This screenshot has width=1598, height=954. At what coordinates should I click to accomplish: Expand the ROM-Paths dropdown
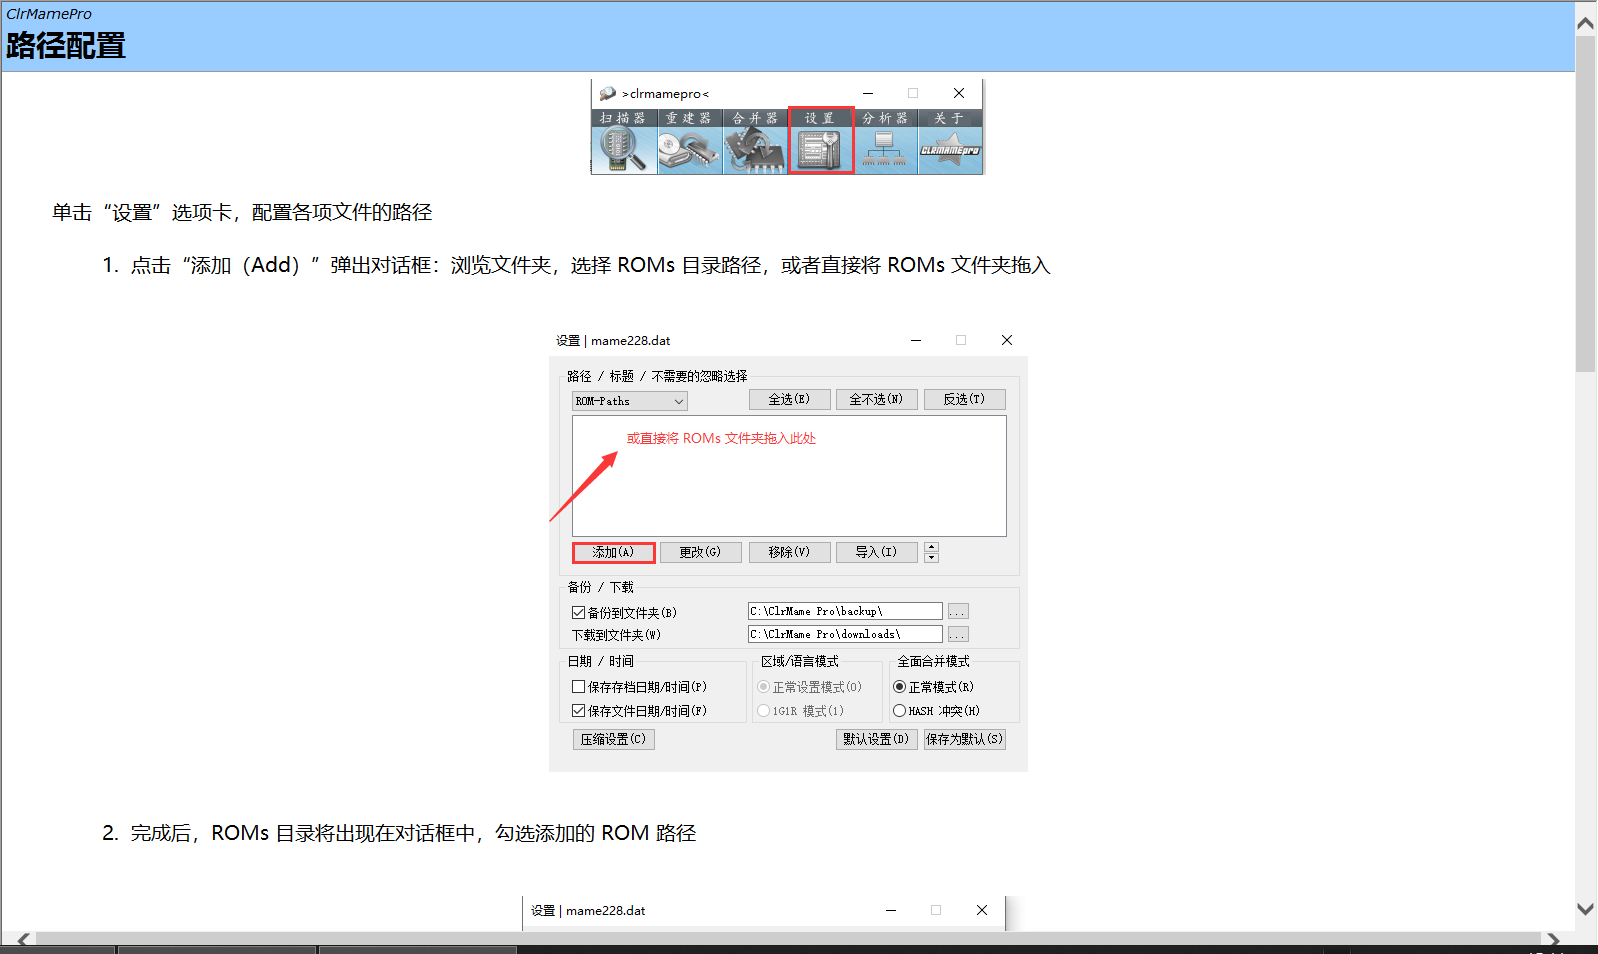pos(630,401)
